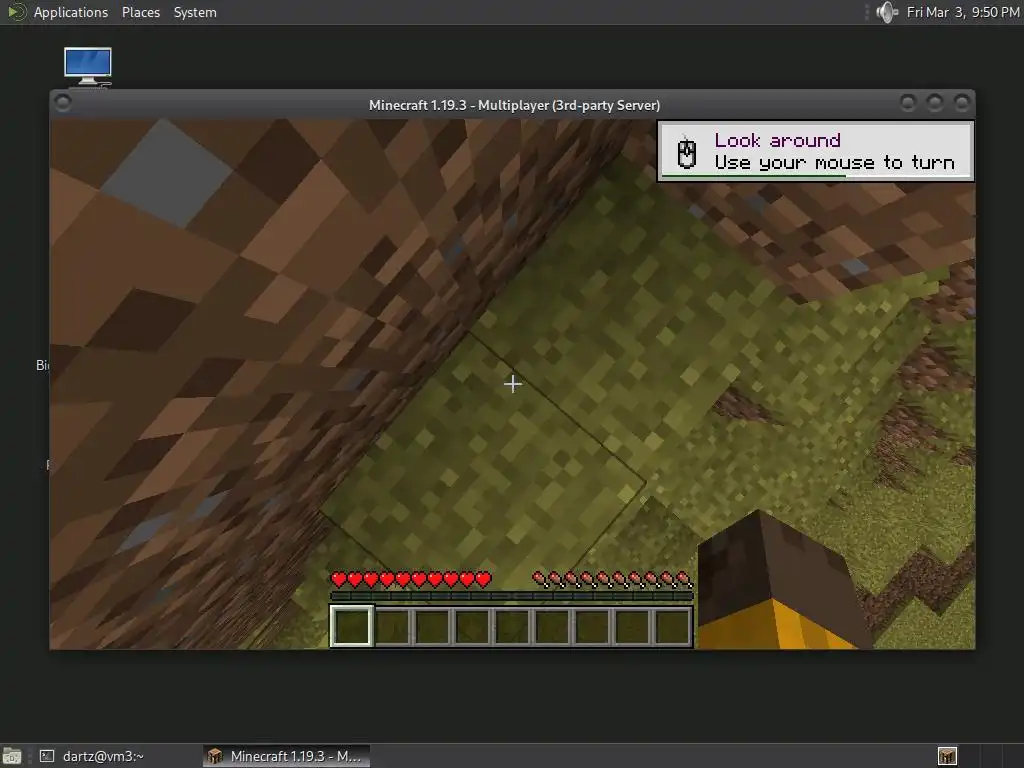Screen dimensions: 1024x768
Task: Click the mouse icon in tutorial toast
Action: tap(686, 152)
